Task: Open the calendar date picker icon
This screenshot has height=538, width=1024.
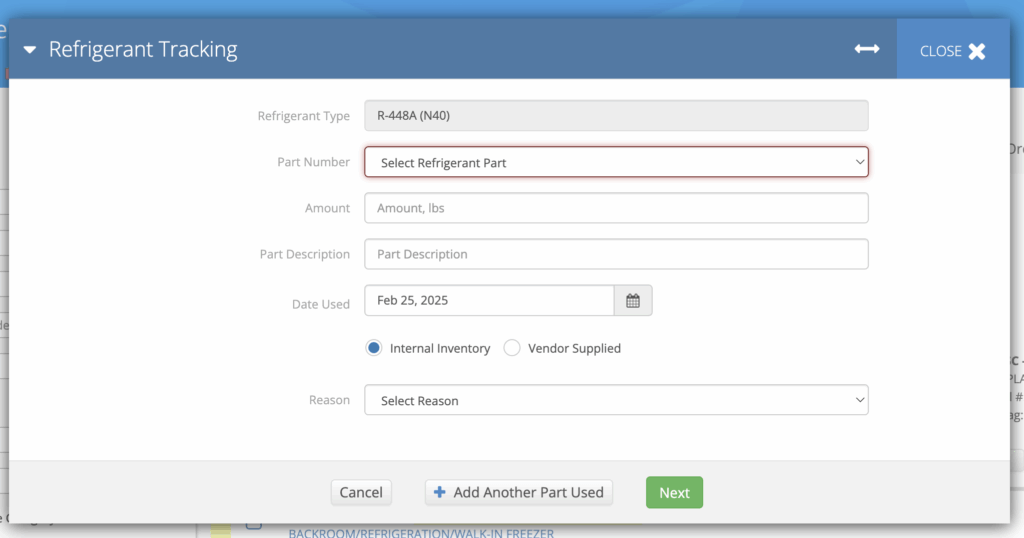Action: click(x=633, y=301)
